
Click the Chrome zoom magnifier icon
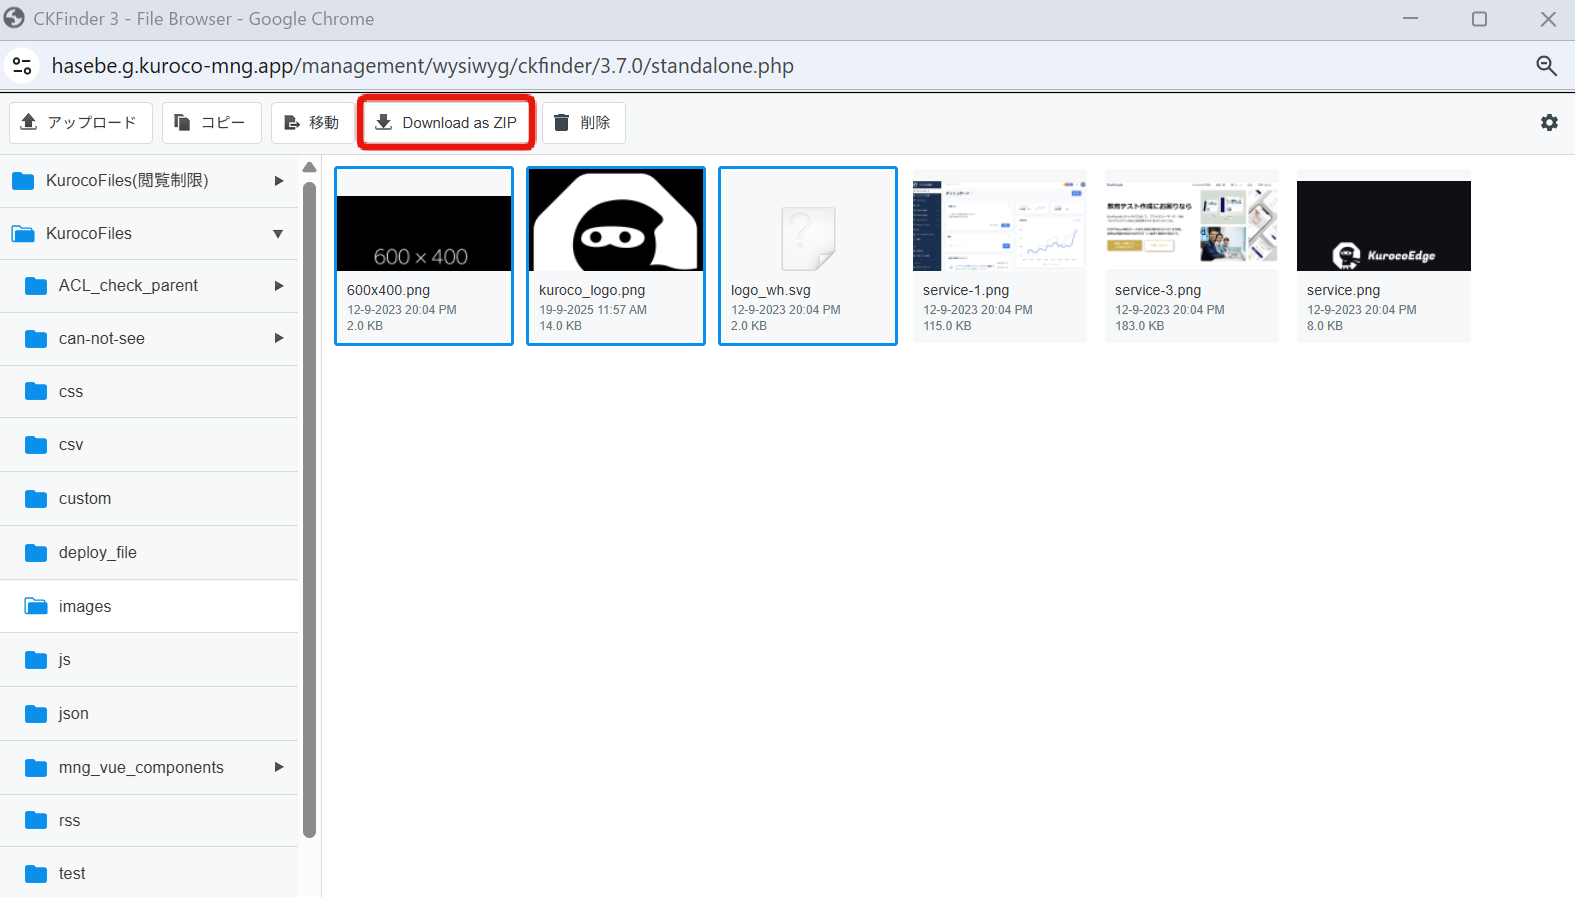coord(1546,66)
